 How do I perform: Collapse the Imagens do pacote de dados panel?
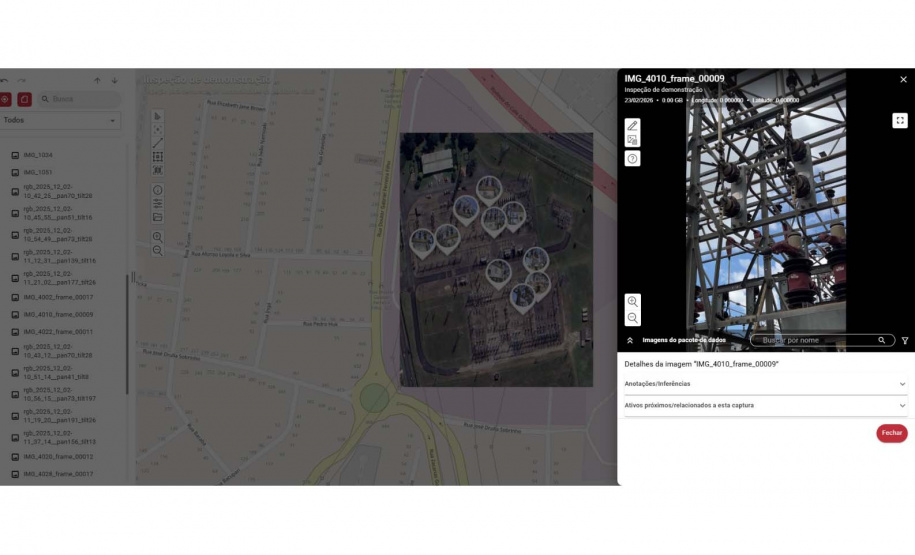pos(630,341)
